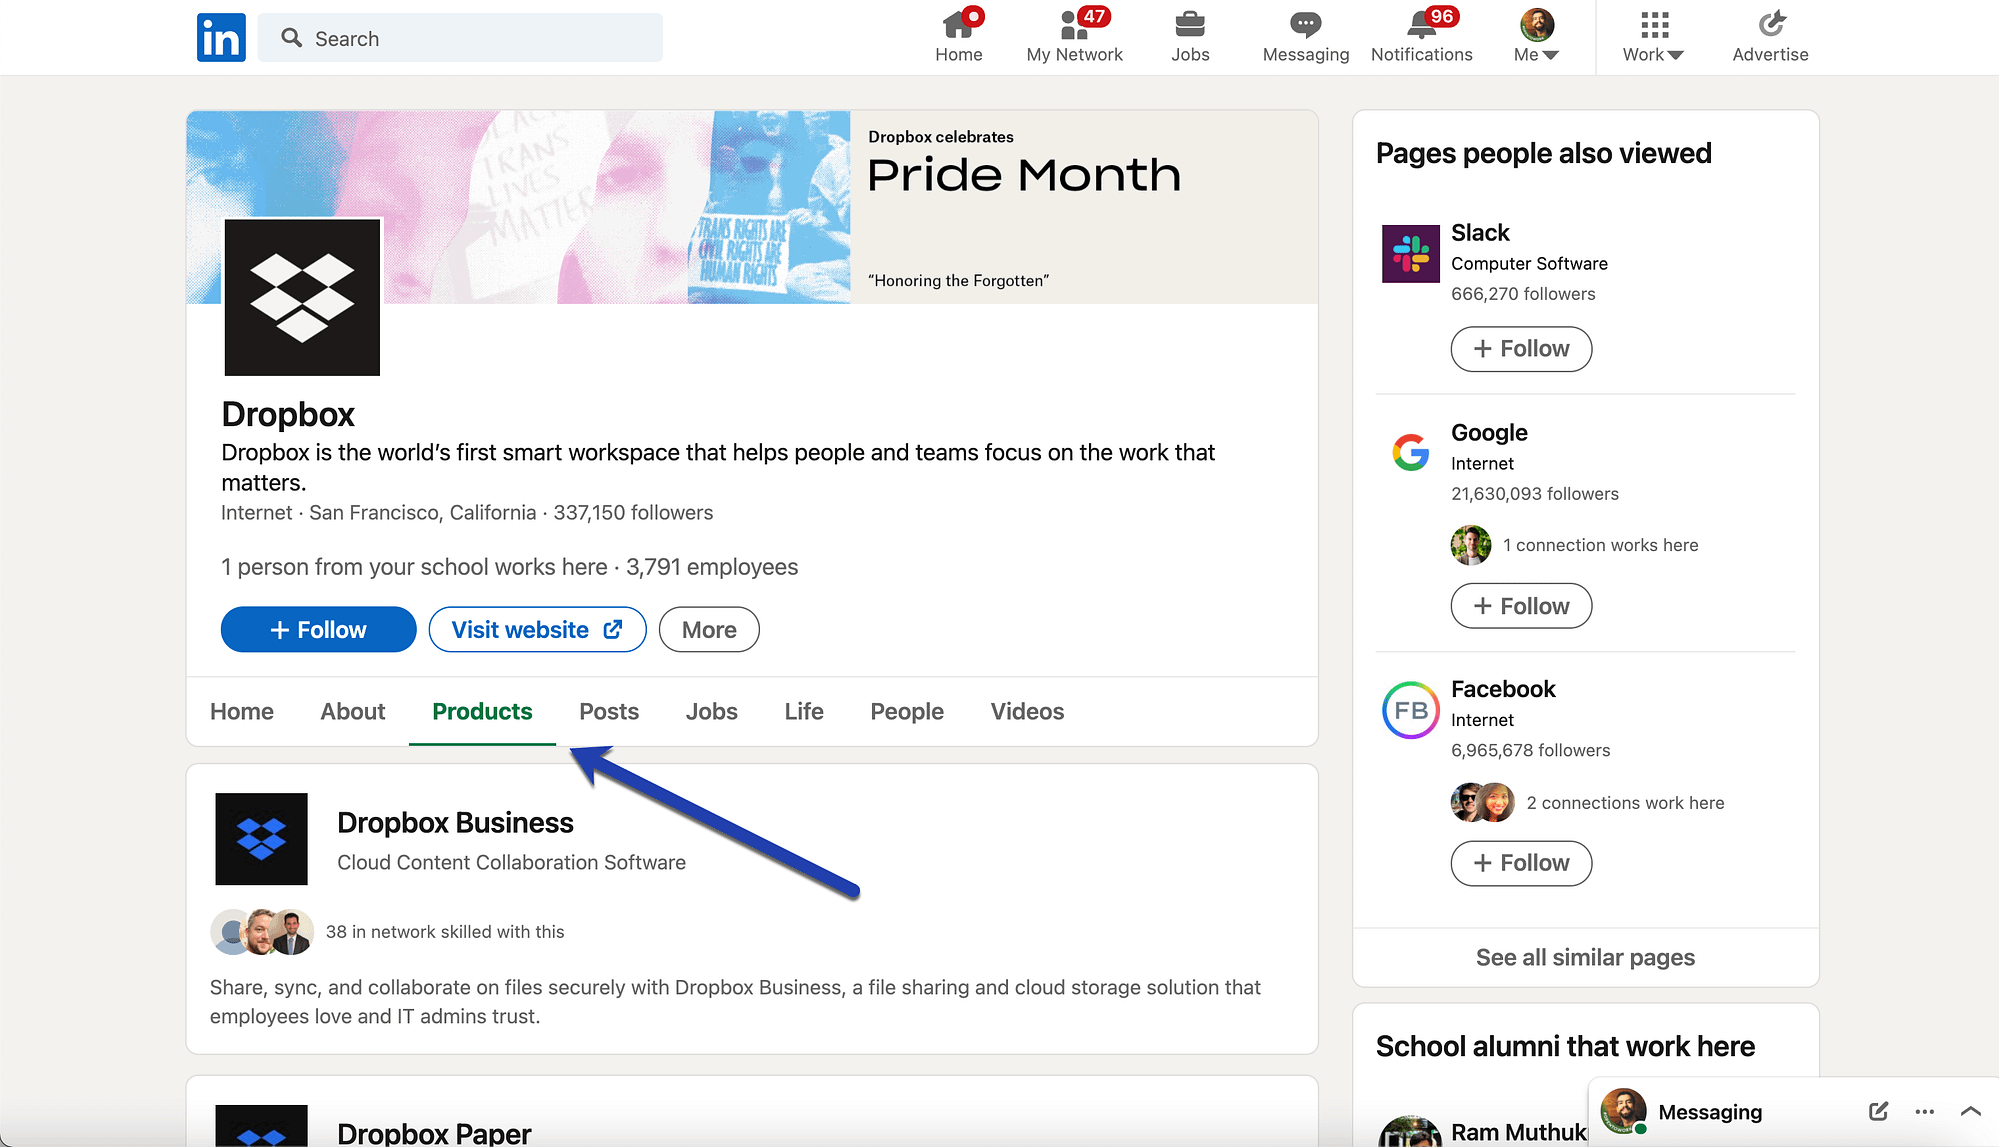Open My Network icon
Image resolution: width=1999 pixels, height=1147 pixels.
point(1075,24)
